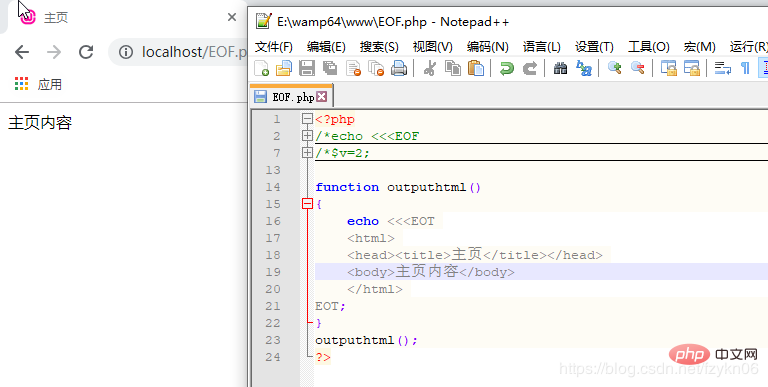Viewport: 768px width, 387px height.
Task: Reload the localhost page in browser
Action: [x=86, y=52]
